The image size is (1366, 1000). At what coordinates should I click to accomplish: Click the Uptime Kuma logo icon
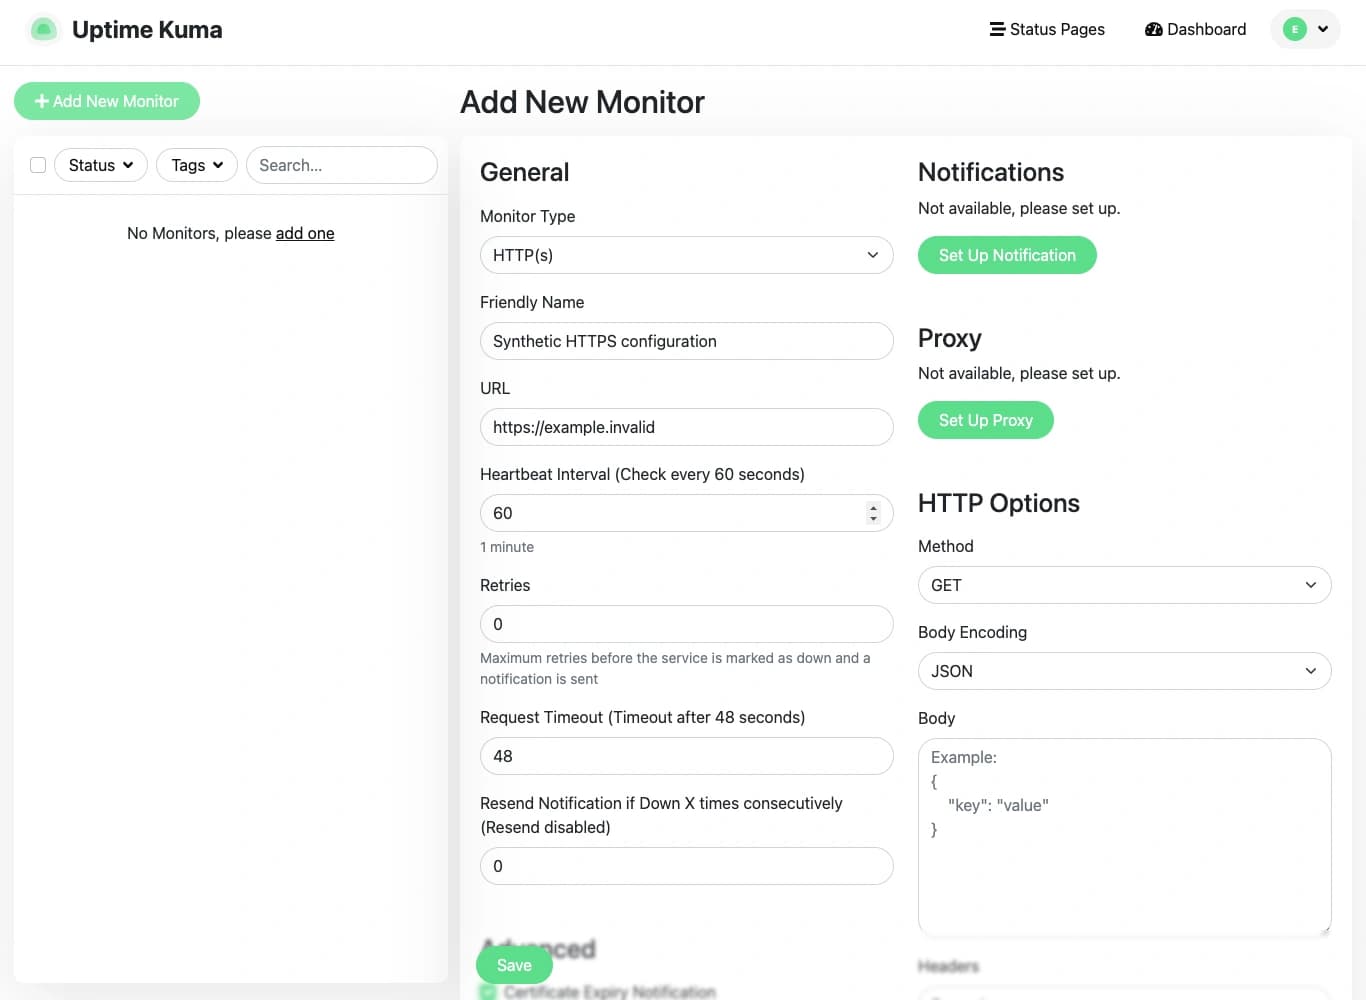click(x=43, y=30)
